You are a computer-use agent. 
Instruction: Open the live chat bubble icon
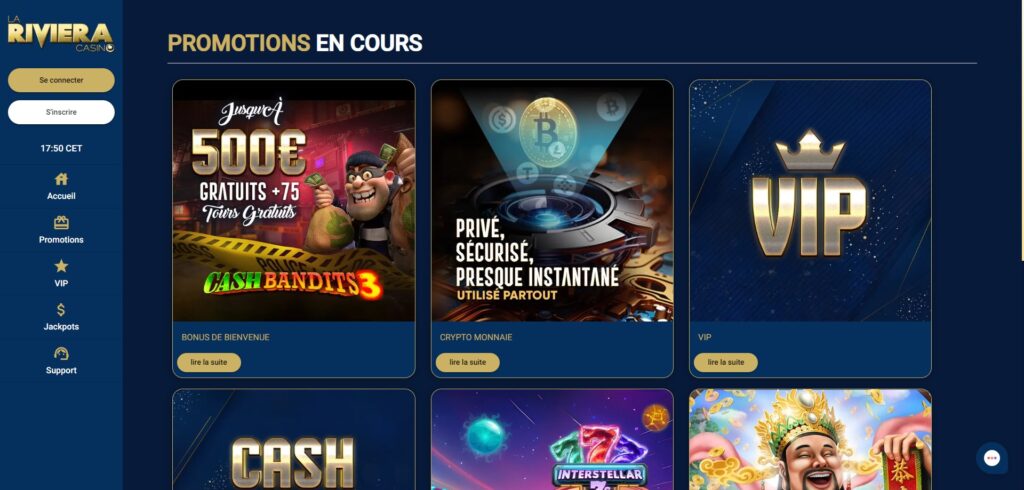(x=991, y=458)
